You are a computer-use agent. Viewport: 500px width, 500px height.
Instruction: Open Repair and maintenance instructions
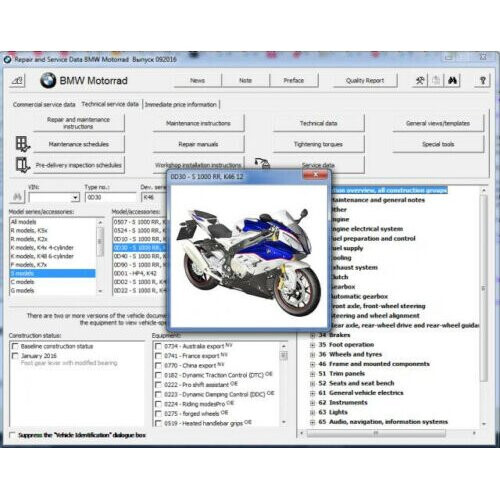[x=79, y=123]
